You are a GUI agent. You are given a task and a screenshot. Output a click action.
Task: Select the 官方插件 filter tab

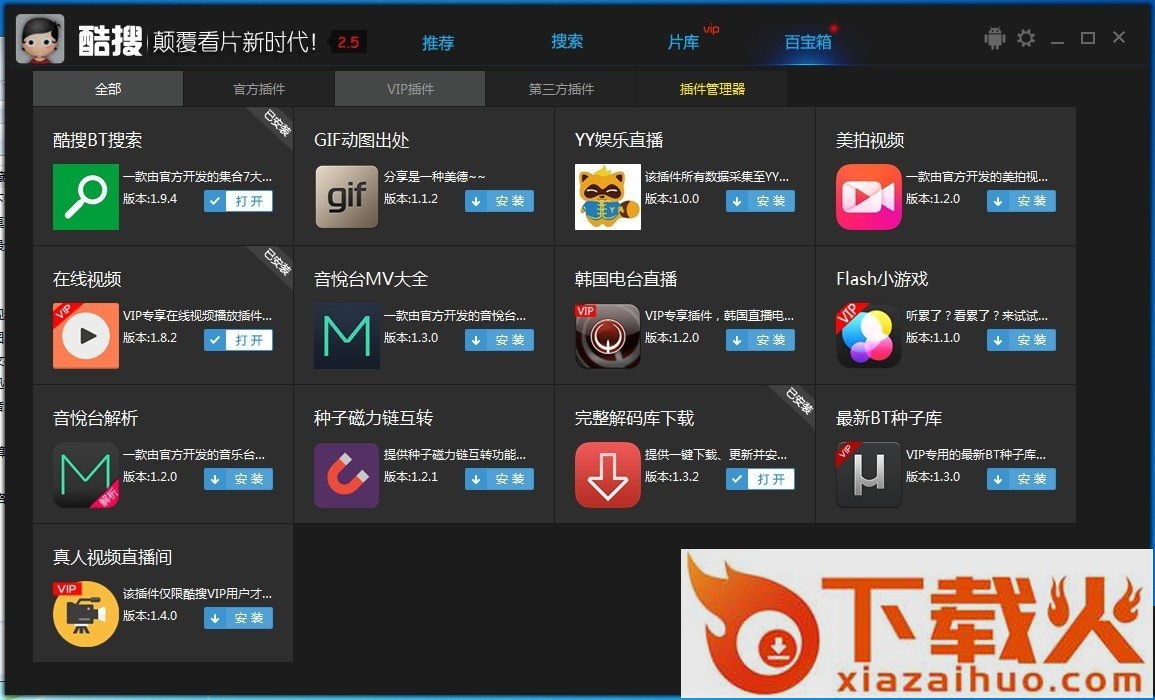(x=259, y=88)
